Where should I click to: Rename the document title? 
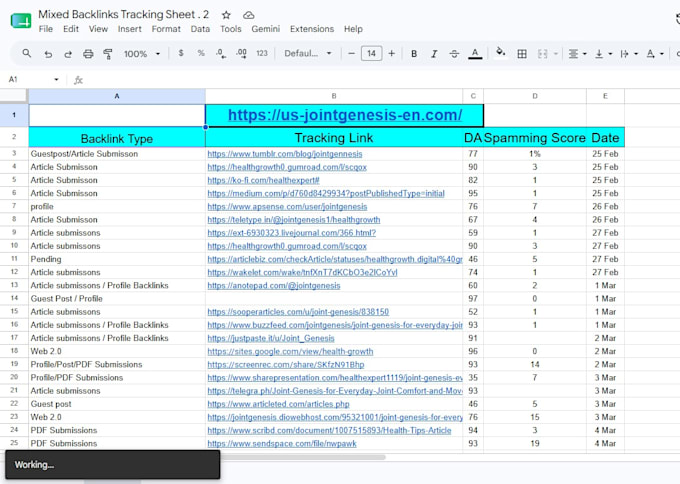coord(124,14)
